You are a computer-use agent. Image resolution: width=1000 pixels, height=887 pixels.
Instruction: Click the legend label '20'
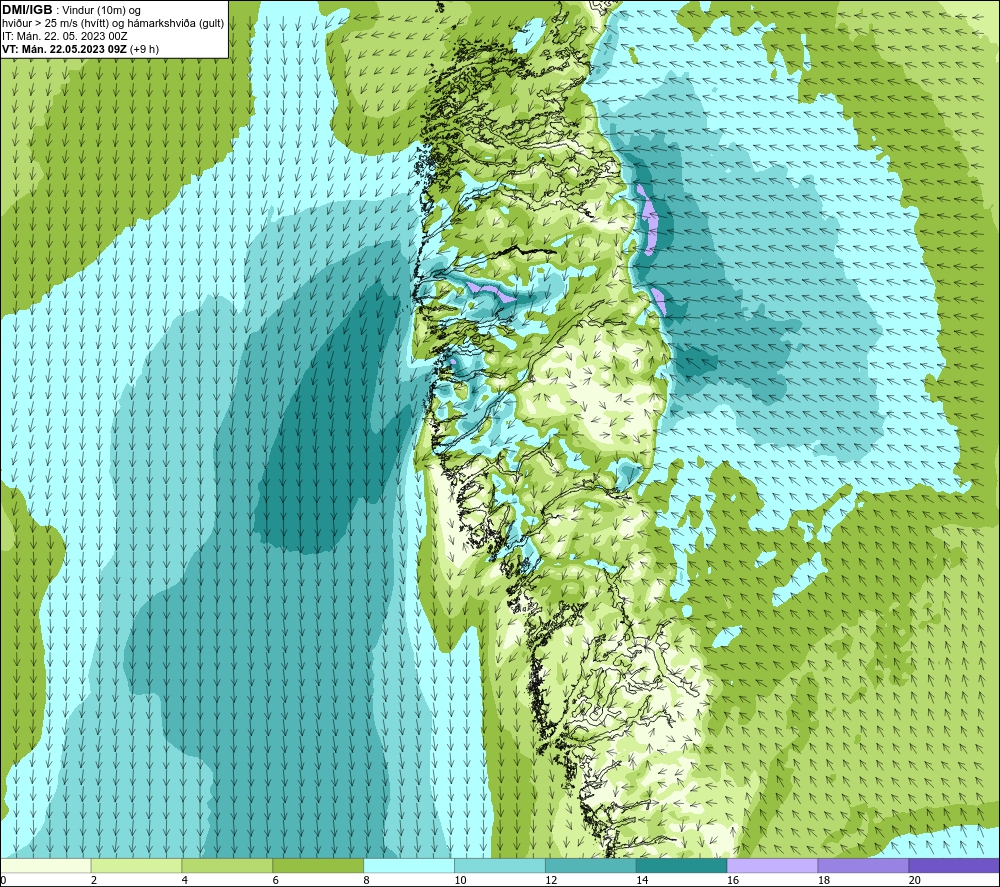(x=915, y=880)
